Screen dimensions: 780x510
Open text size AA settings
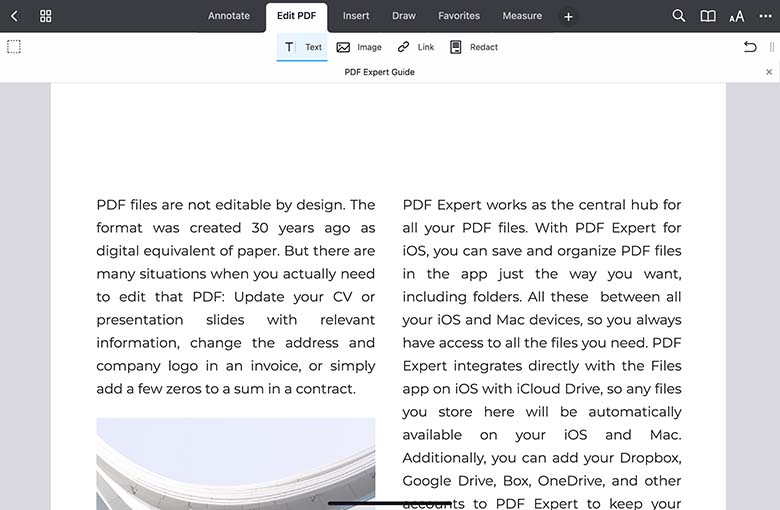[x=737, y=16]
